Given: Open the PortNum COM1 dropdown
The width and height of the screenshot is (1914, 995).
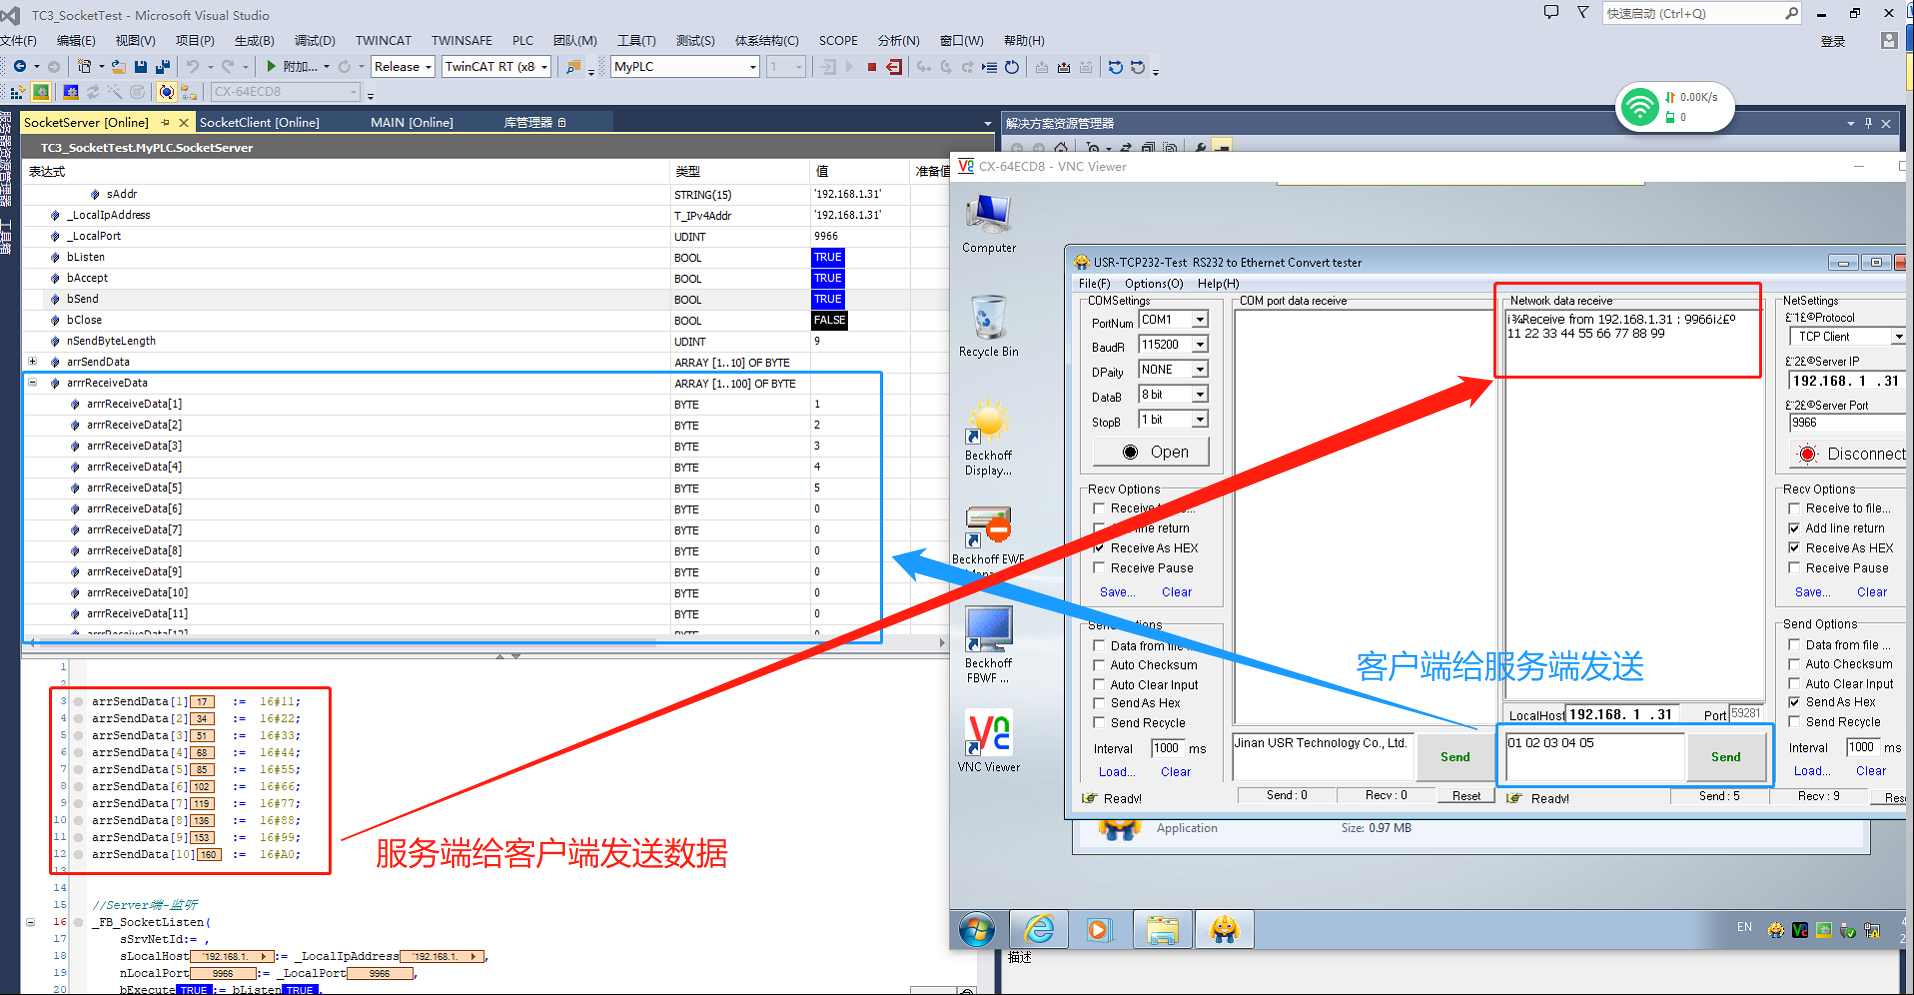Looking at the screenshot, I should coord(1200,320).
